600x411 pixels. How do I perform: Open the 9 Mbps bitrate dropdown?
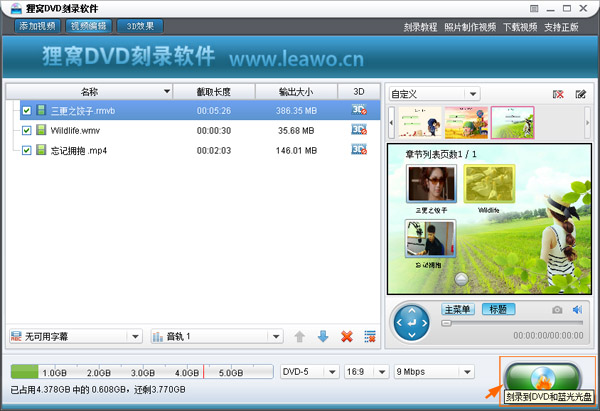[467, 372]
